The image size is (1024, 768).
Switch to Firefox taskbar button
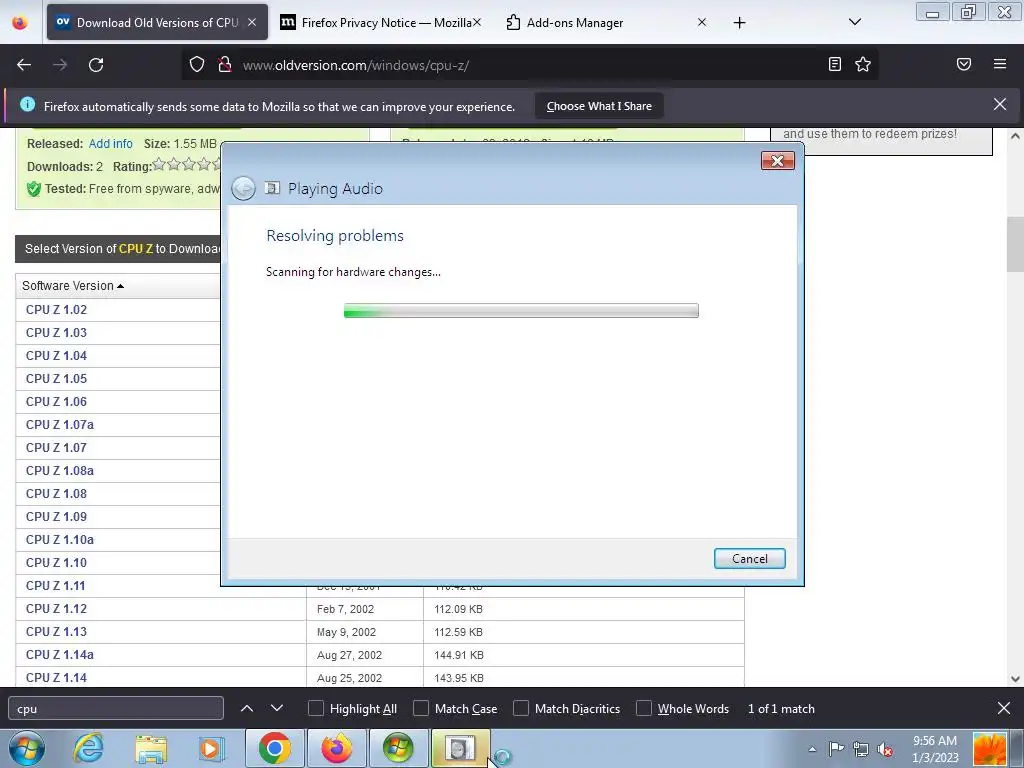click(x=336, y=748)
